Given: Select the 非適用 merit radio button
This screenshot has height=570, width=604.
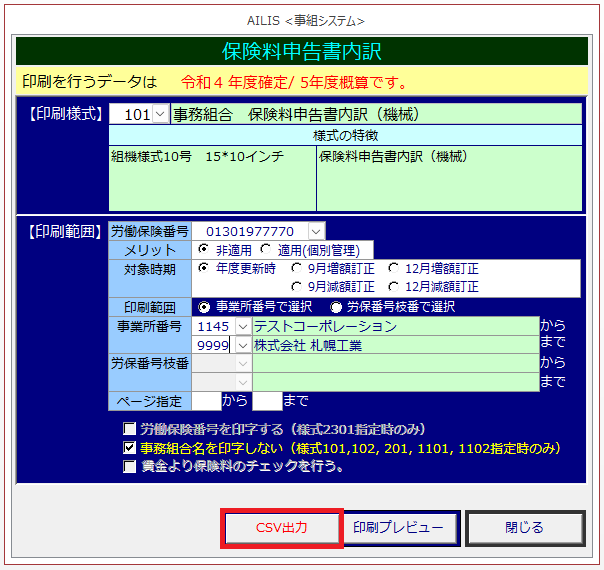Looking at the screenshot, I should coord(204,250).
